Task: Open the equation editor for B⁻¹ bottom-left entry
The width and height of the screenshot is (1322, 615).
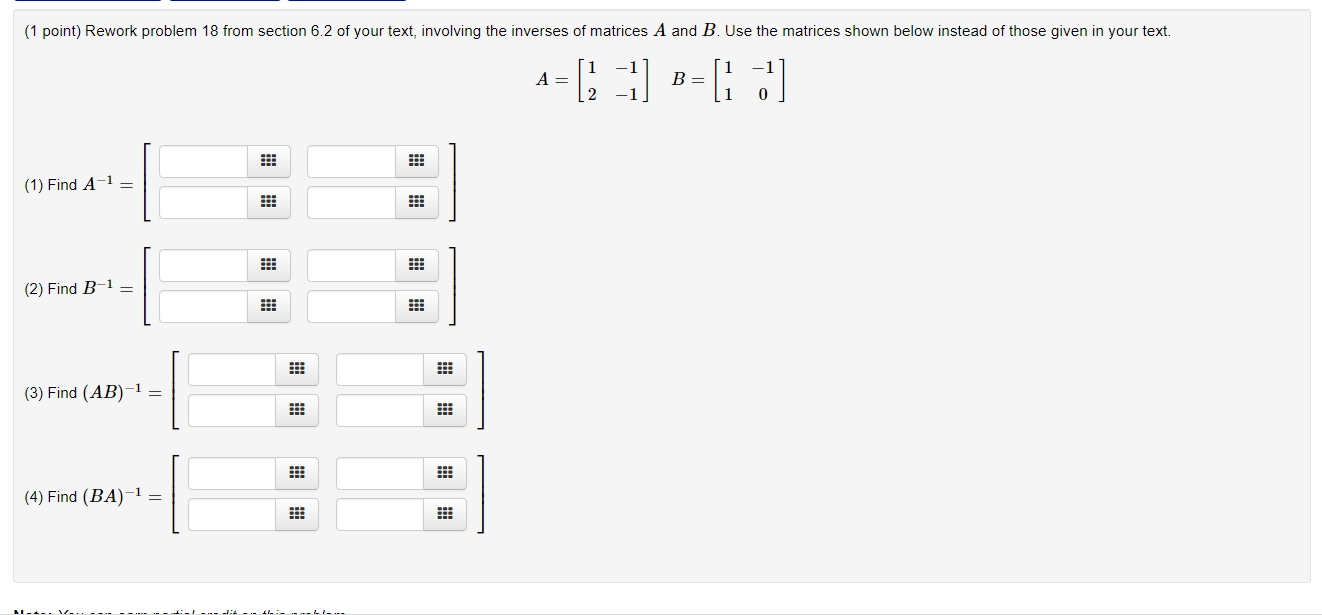Action: [268, 306]
